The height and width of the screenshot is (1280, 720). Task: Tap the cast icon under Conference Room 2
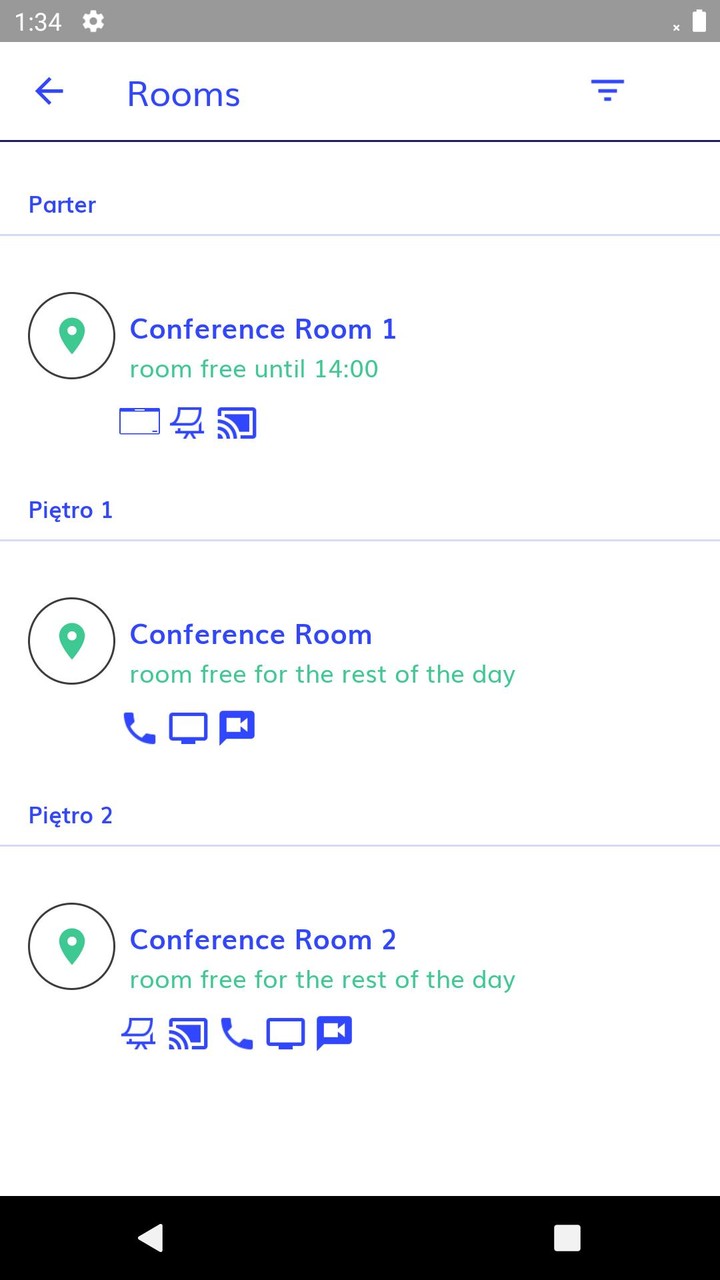[188, 1034]
